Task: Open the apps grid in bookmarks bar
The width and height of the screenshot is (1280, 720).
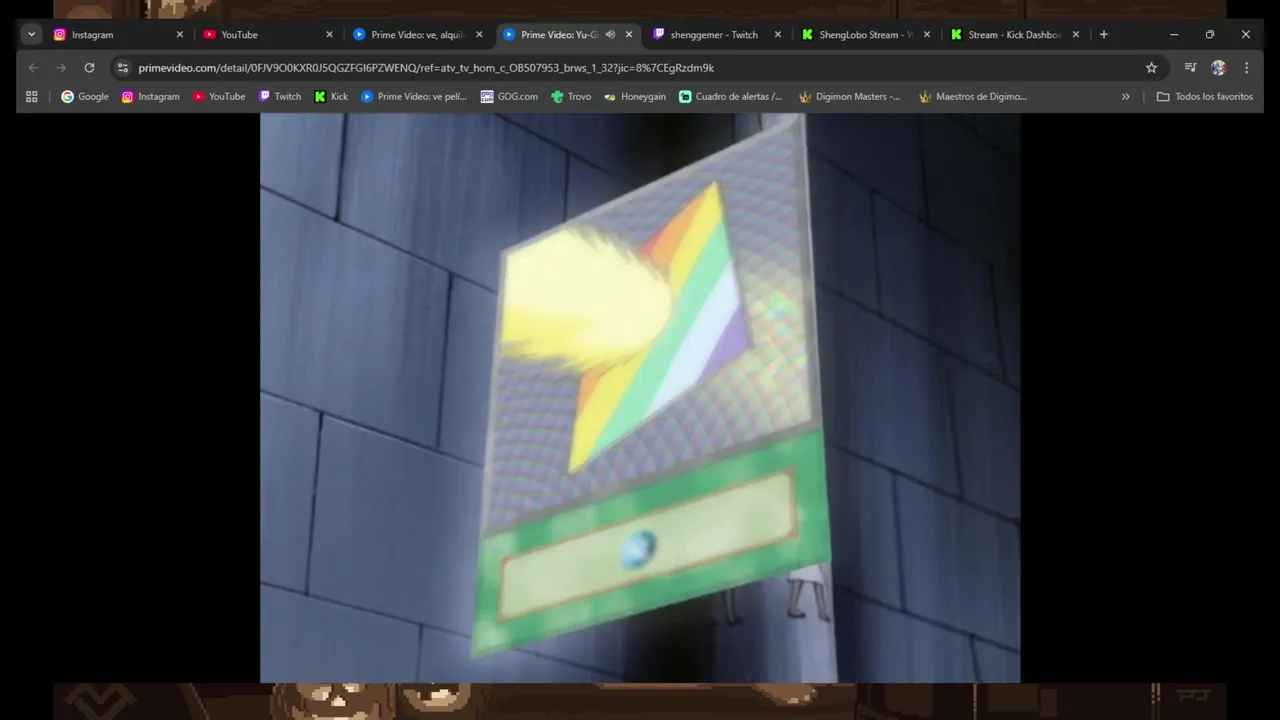Action: [32, 97]
